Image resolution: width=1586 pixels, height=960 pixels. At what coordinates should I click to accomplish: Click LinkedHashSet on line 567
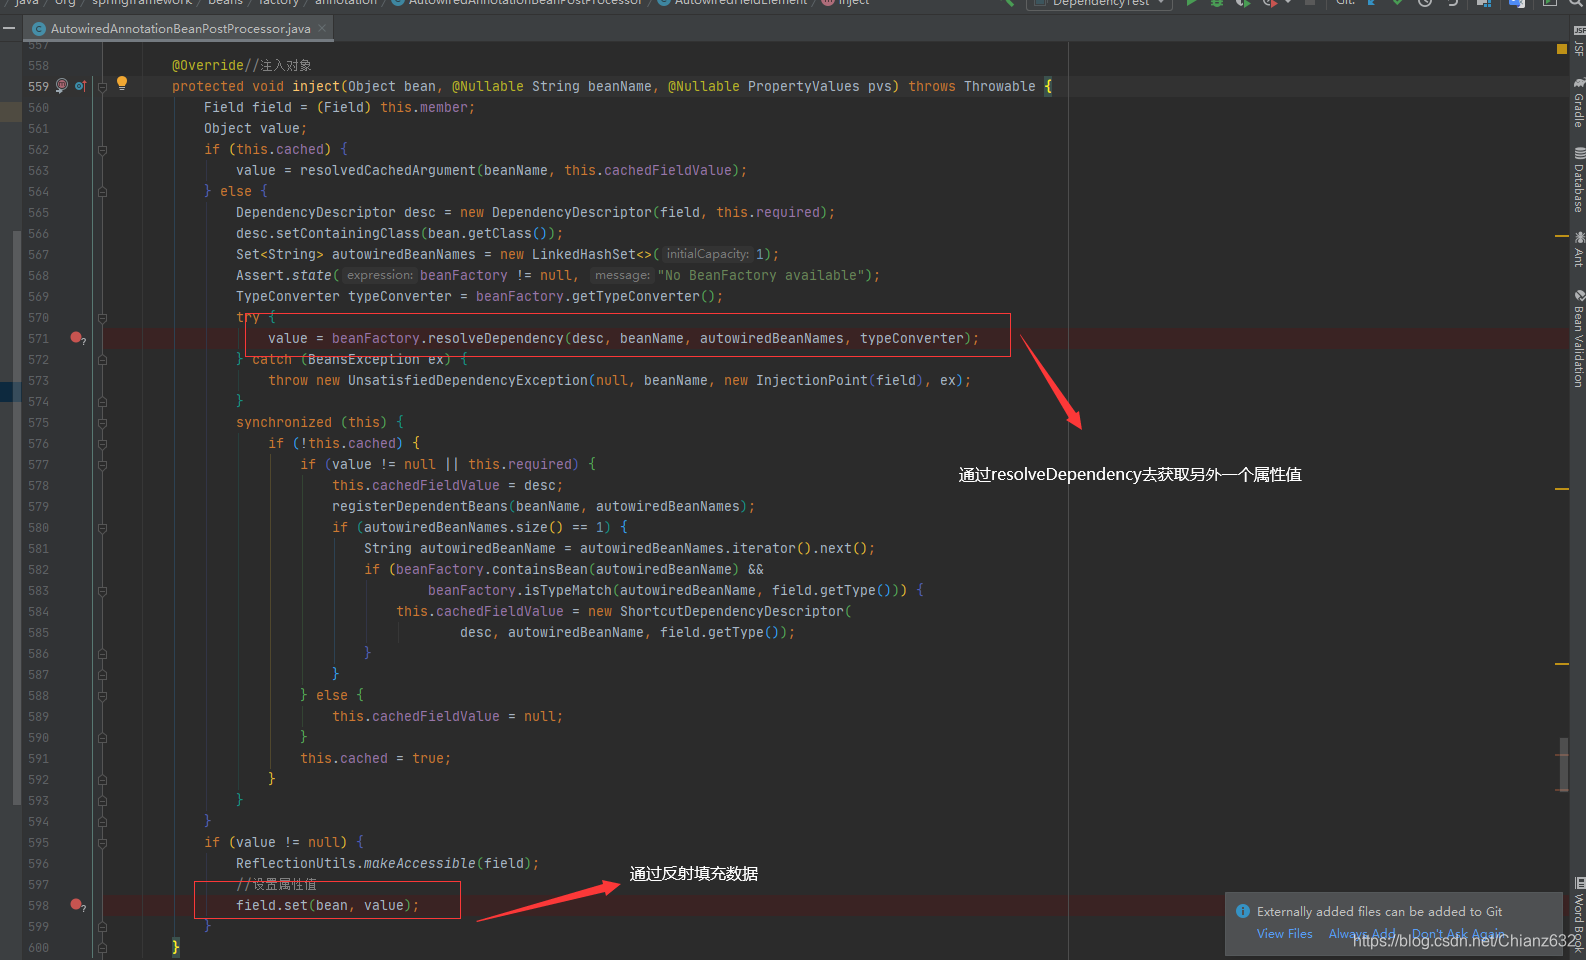[x=584, y=255]
